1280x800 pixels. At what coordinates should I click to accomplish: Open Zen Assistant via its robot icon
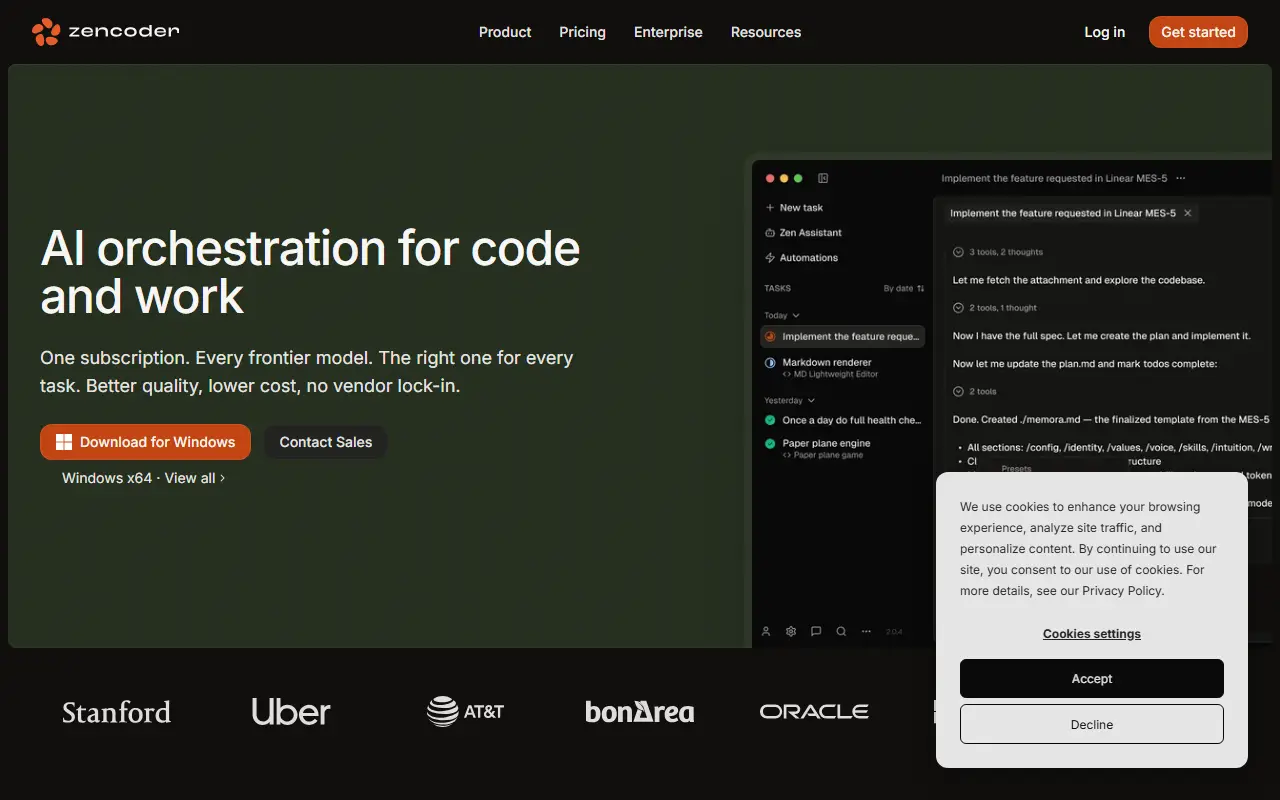[770, 233]
